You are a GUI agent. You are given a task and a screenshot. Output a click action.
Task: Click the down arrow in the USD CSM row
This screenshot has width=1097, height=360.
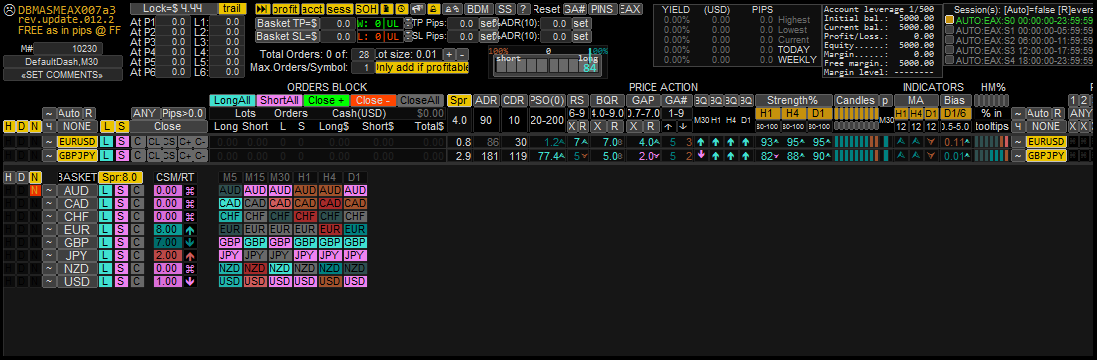click(190, 281)
